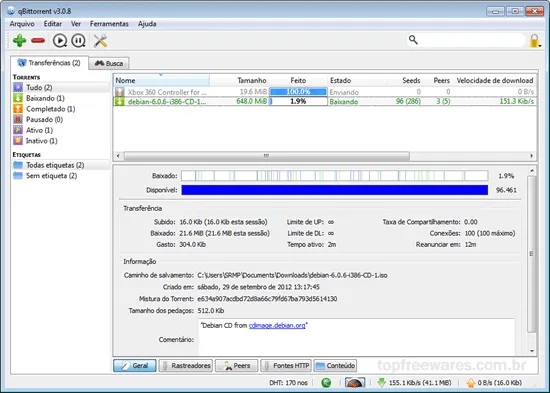
Task: Click the 1.9% progress bar of debian torrent
Action: tap(298, 101)
